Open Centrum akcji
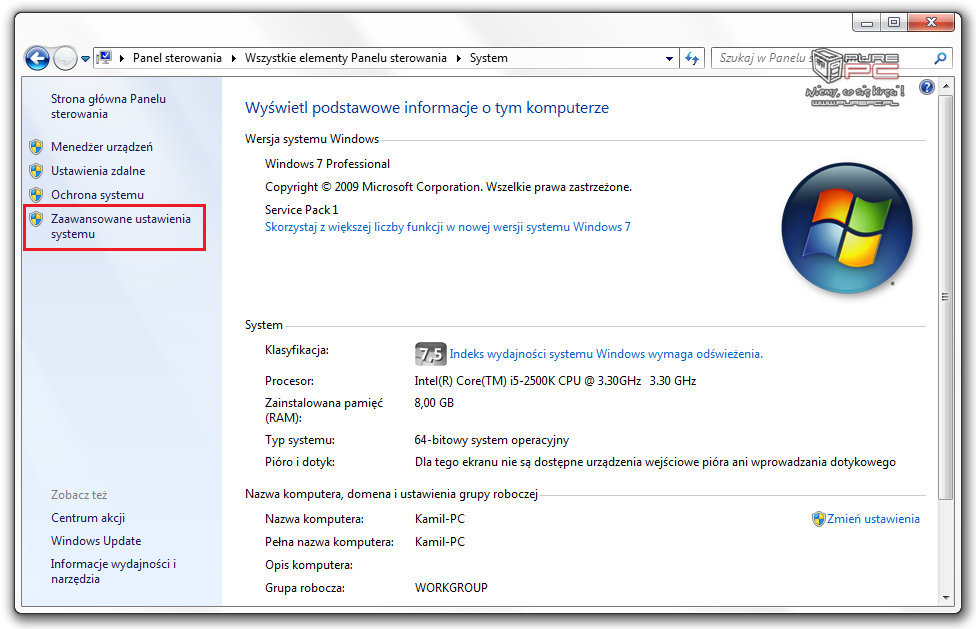Viewport: 976px width, 629px height. point(88,518)
